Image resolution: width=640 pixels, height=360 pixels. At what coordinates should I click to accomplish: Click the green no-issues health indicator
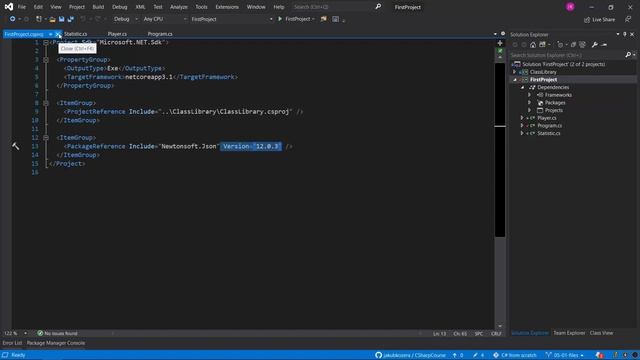coord(40,333)
